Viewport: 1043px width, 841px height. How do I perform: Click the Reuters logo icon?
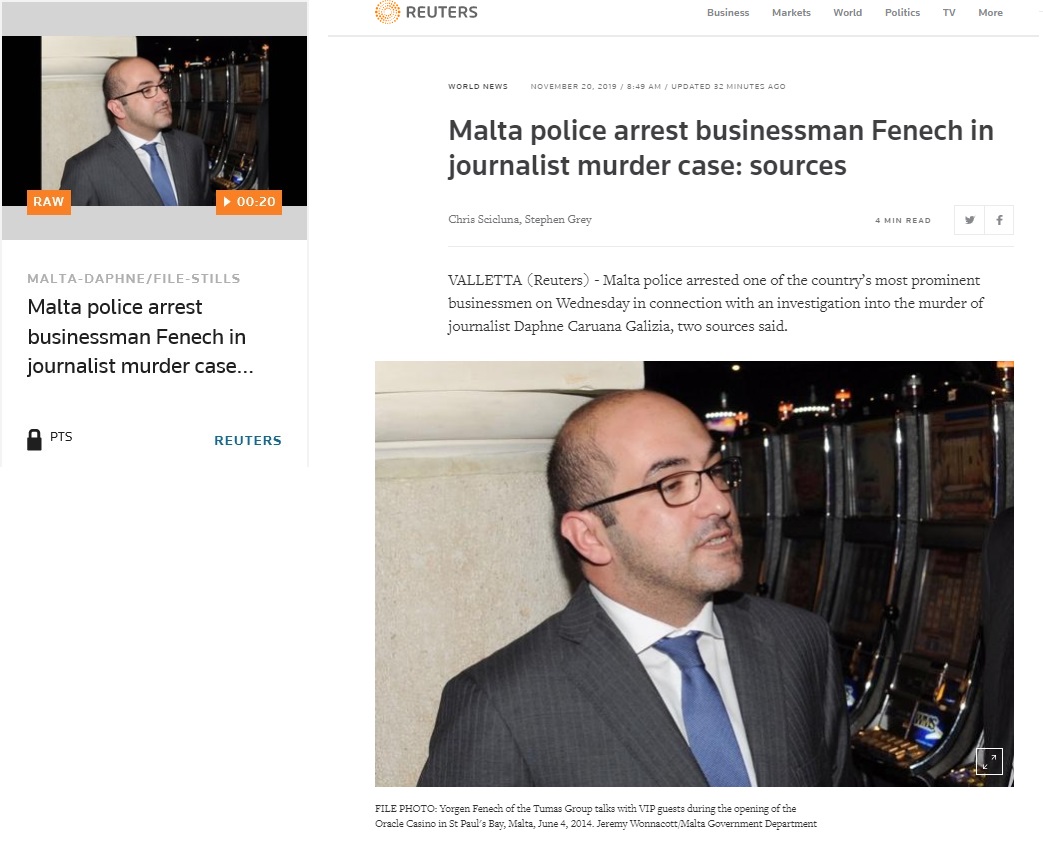point(387,12)
